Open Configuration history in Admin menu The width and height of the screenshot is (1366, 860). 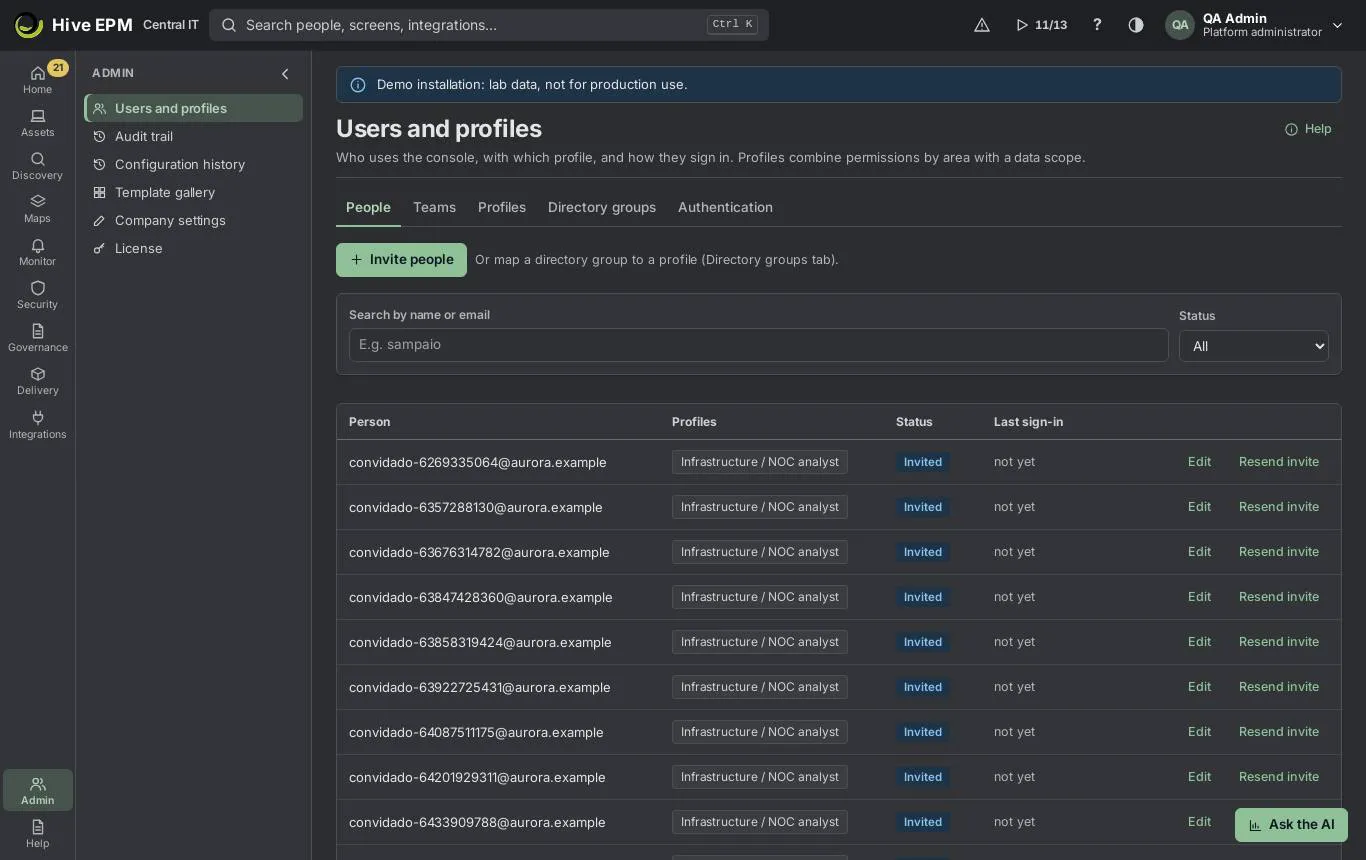click(193, 164)
